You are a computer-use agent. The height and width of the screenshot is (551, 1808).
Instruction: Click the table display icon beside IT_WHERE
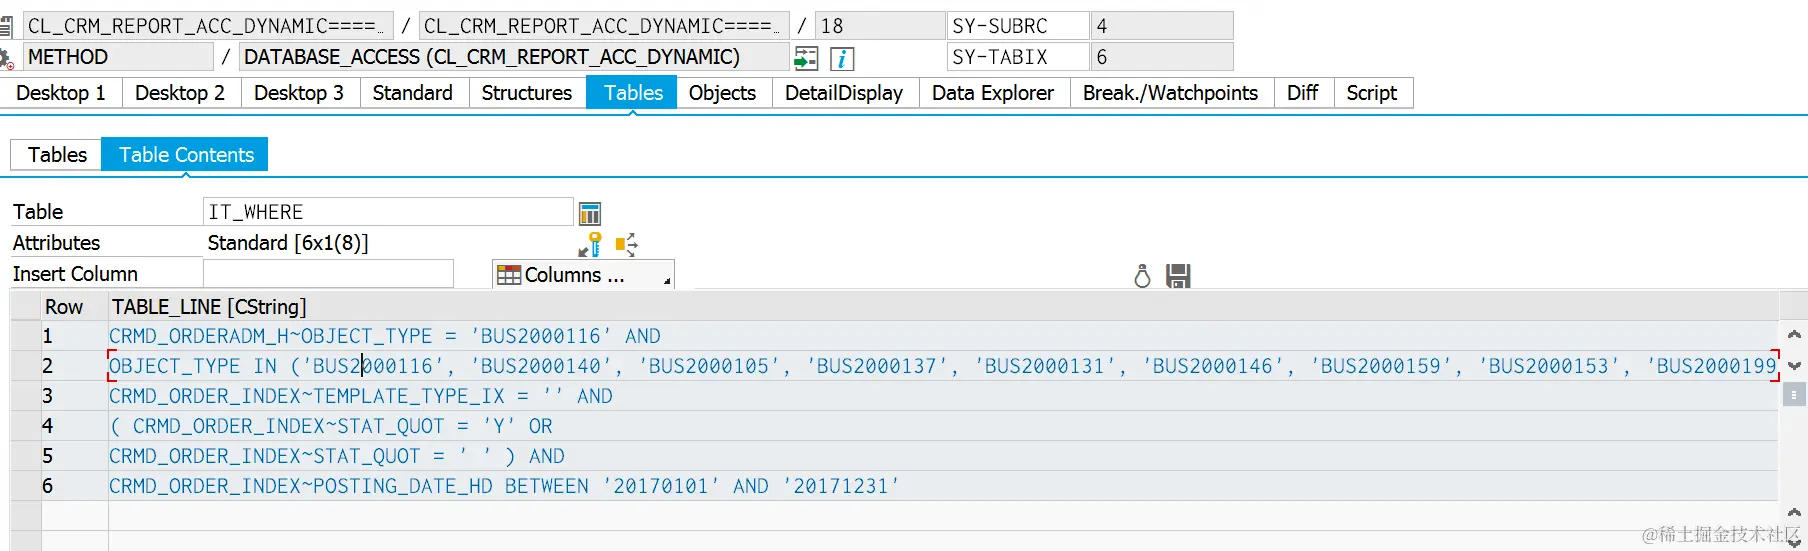point(590,213)
